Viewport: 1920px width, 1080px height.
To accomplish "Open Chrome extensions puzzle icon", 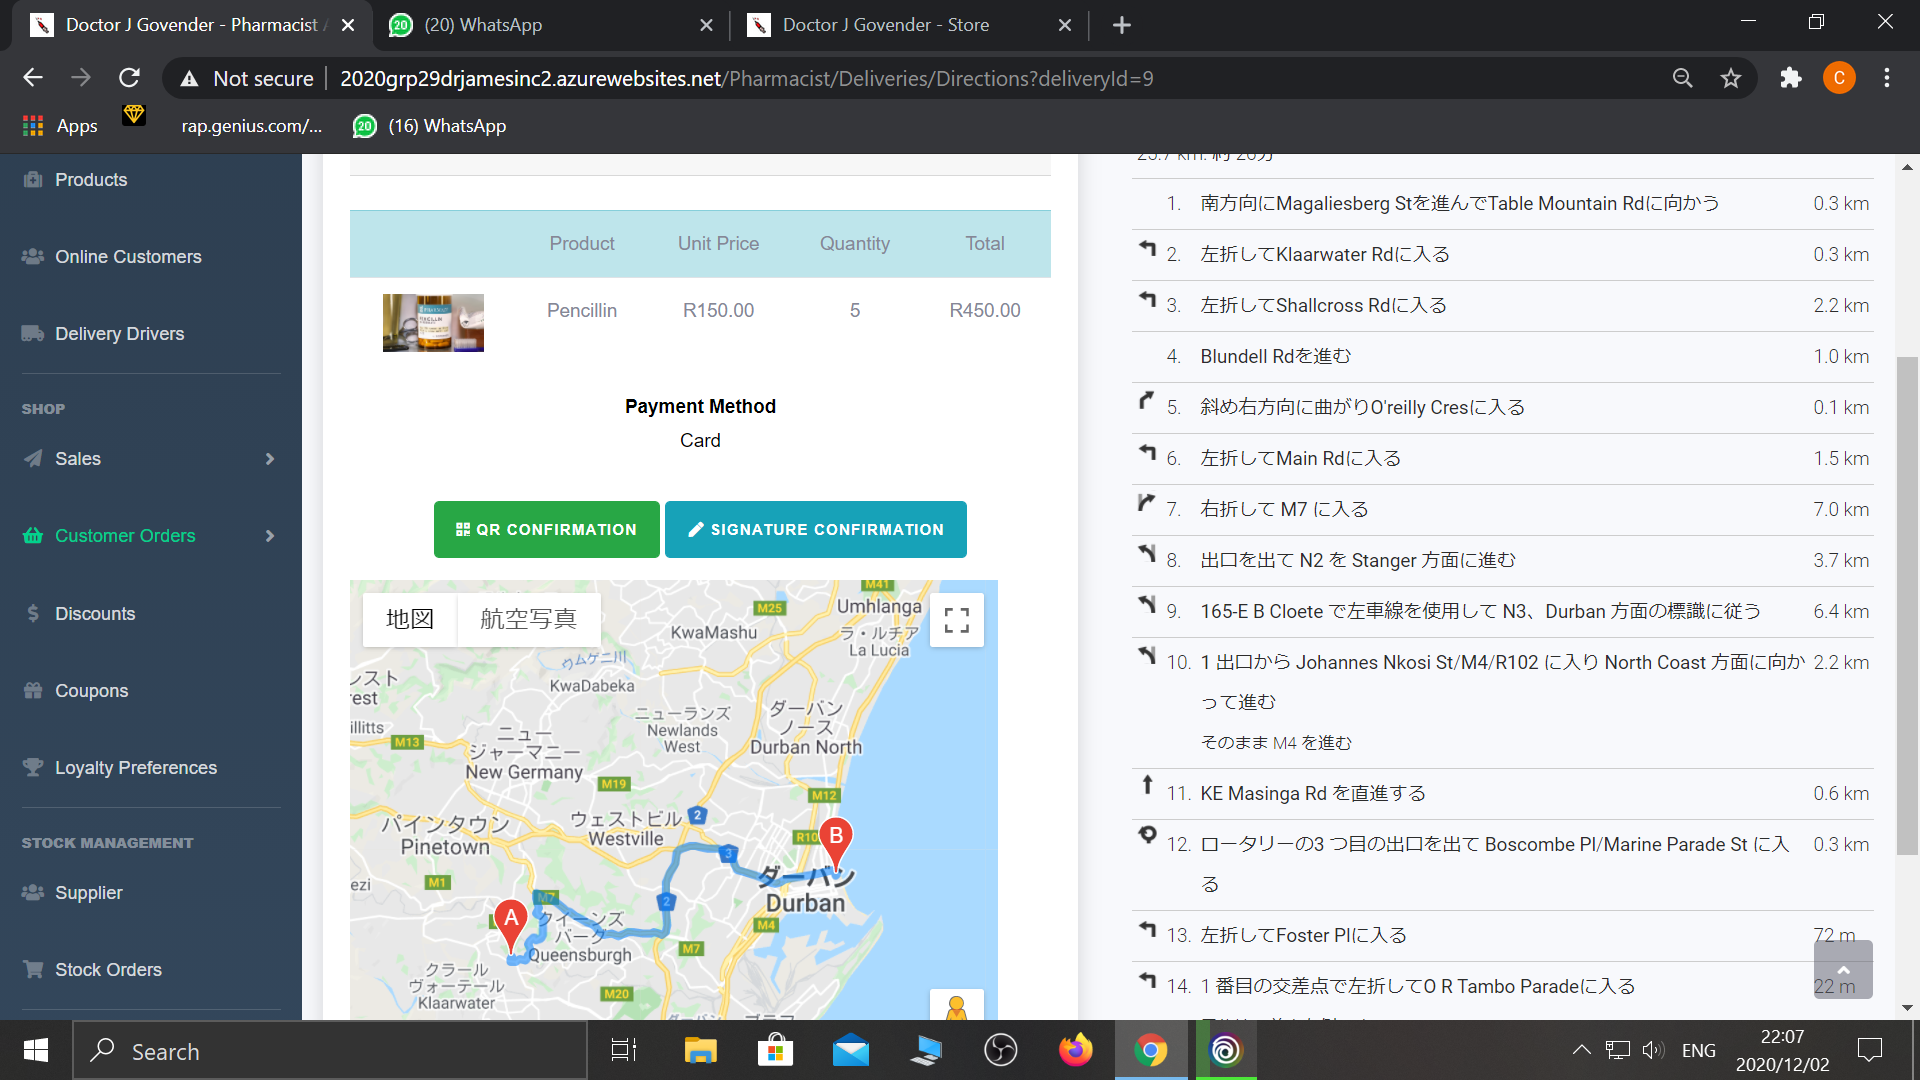I will tap(1790, 78).
